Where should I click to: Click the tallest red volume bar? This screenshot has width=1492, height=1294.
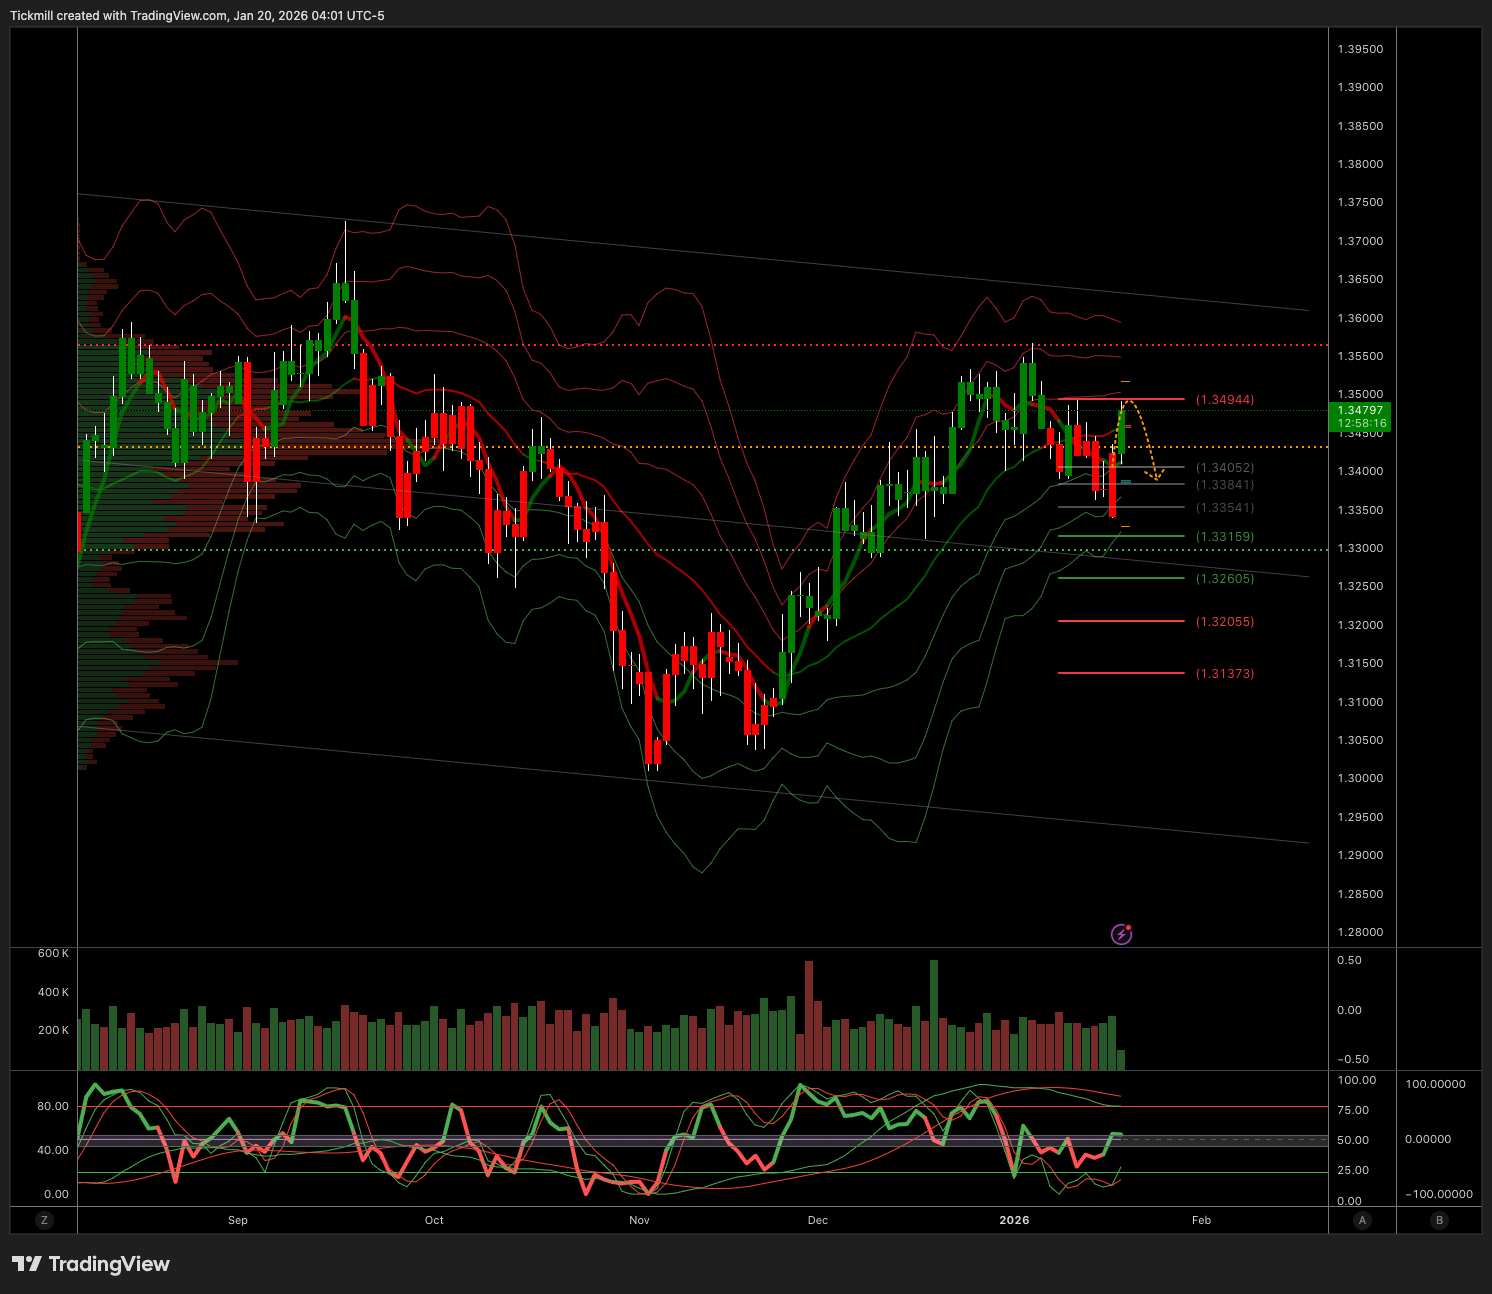[809, 1015]
